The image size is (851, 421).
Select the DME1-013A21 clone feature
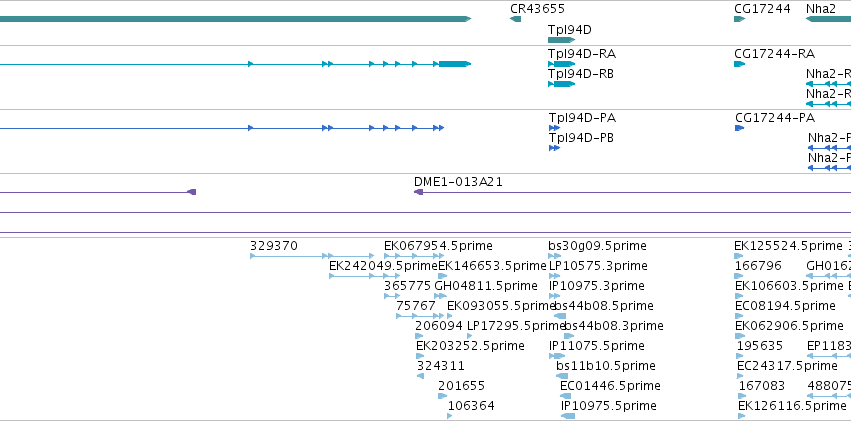632,192
